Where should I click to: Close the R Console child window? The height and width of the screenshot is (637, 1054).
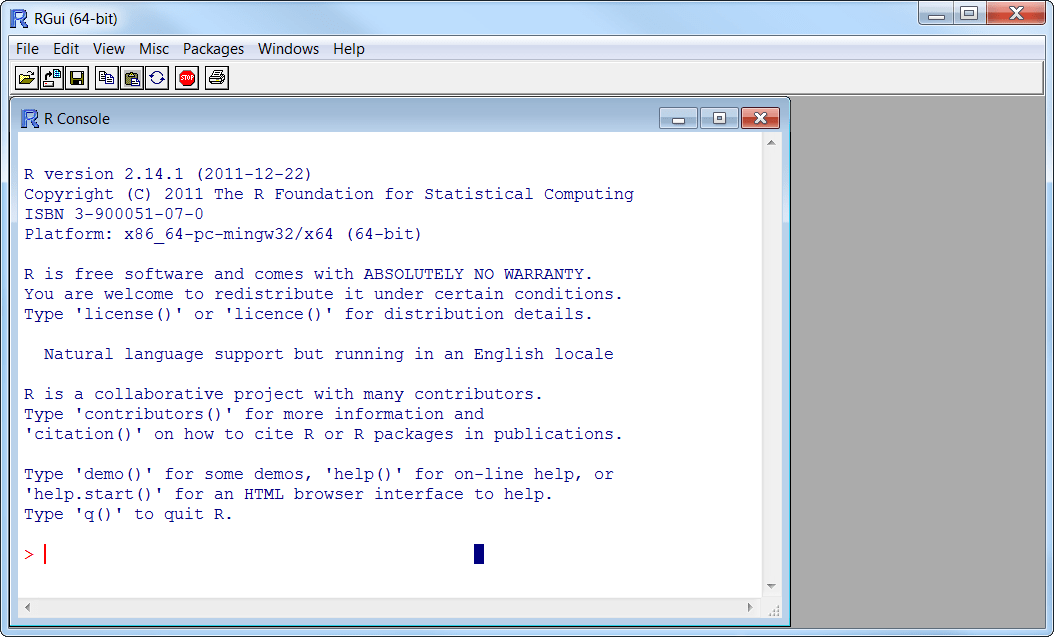coord(760,118)
